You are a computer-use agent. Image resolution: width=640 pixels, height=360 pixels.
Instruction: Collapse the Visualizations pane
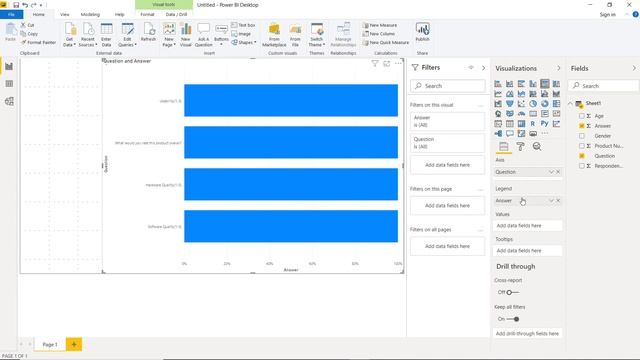point(559,68)
